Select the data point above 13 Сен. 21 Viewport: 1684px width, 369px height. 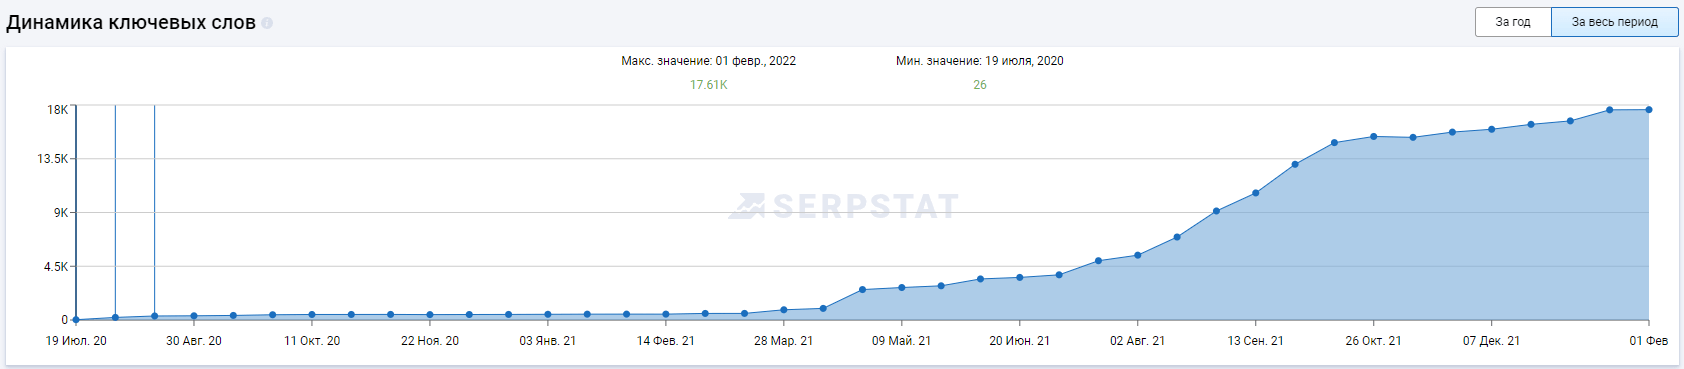[1256, 193]
